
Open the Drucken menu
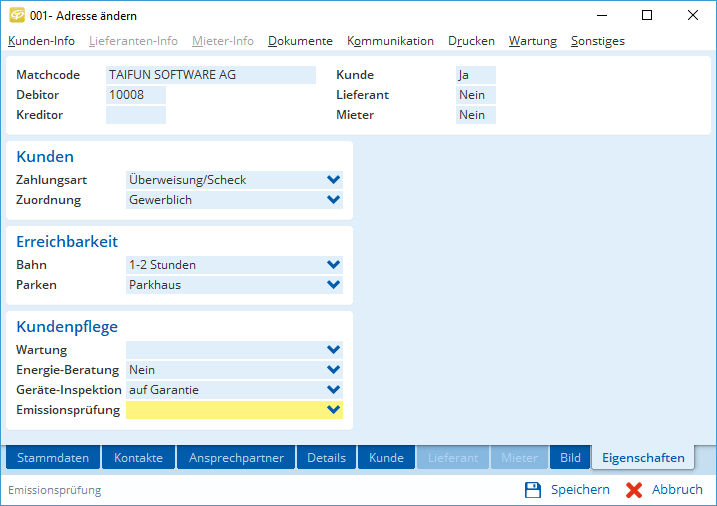click(x=471, y=41)
